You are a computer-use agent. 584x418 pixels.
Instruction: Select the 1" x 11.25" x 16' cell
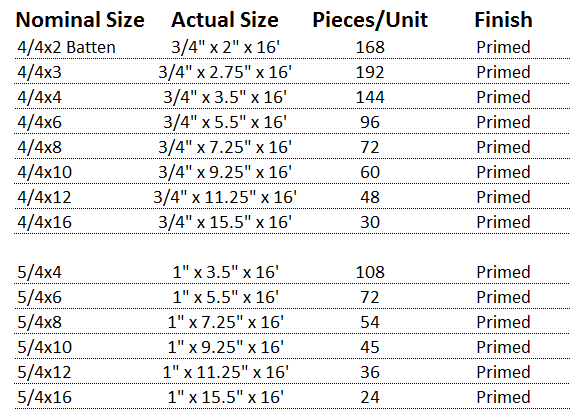pyautogui.click(x=226, y=372)
